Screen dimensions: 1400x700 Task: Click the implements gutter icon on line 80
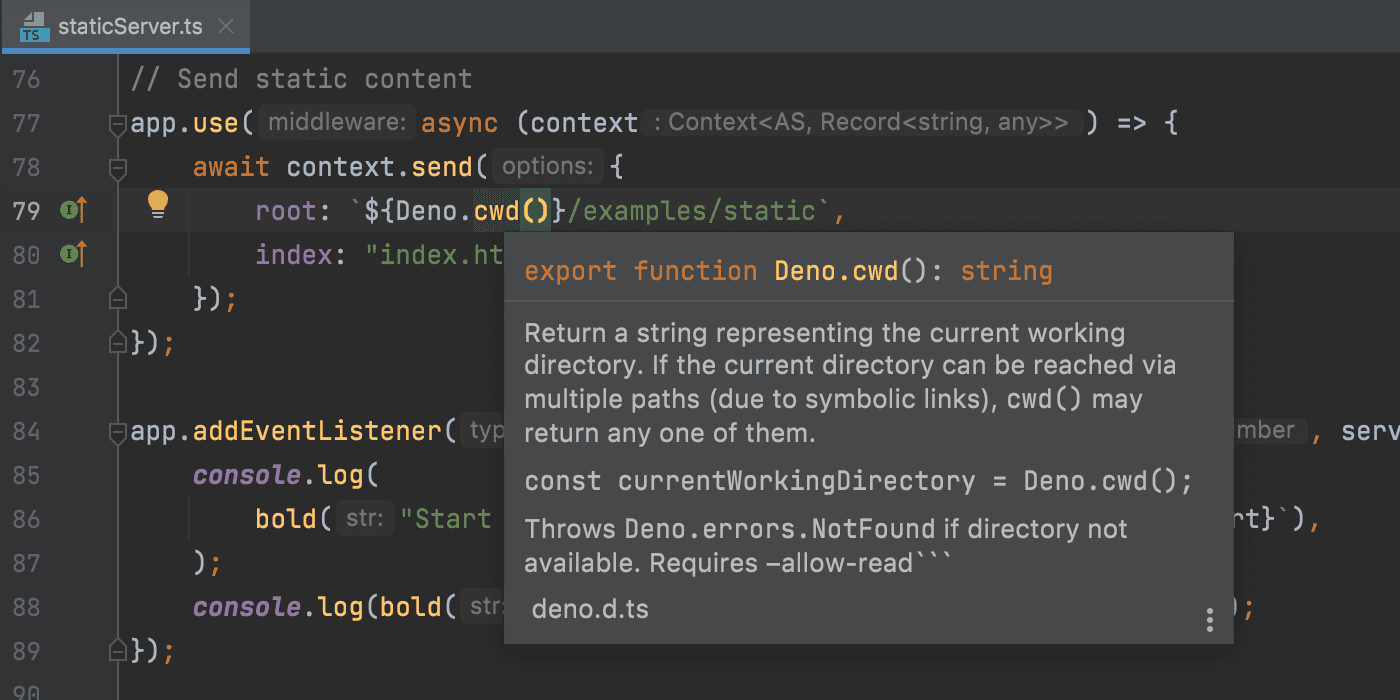pos(74,254)
